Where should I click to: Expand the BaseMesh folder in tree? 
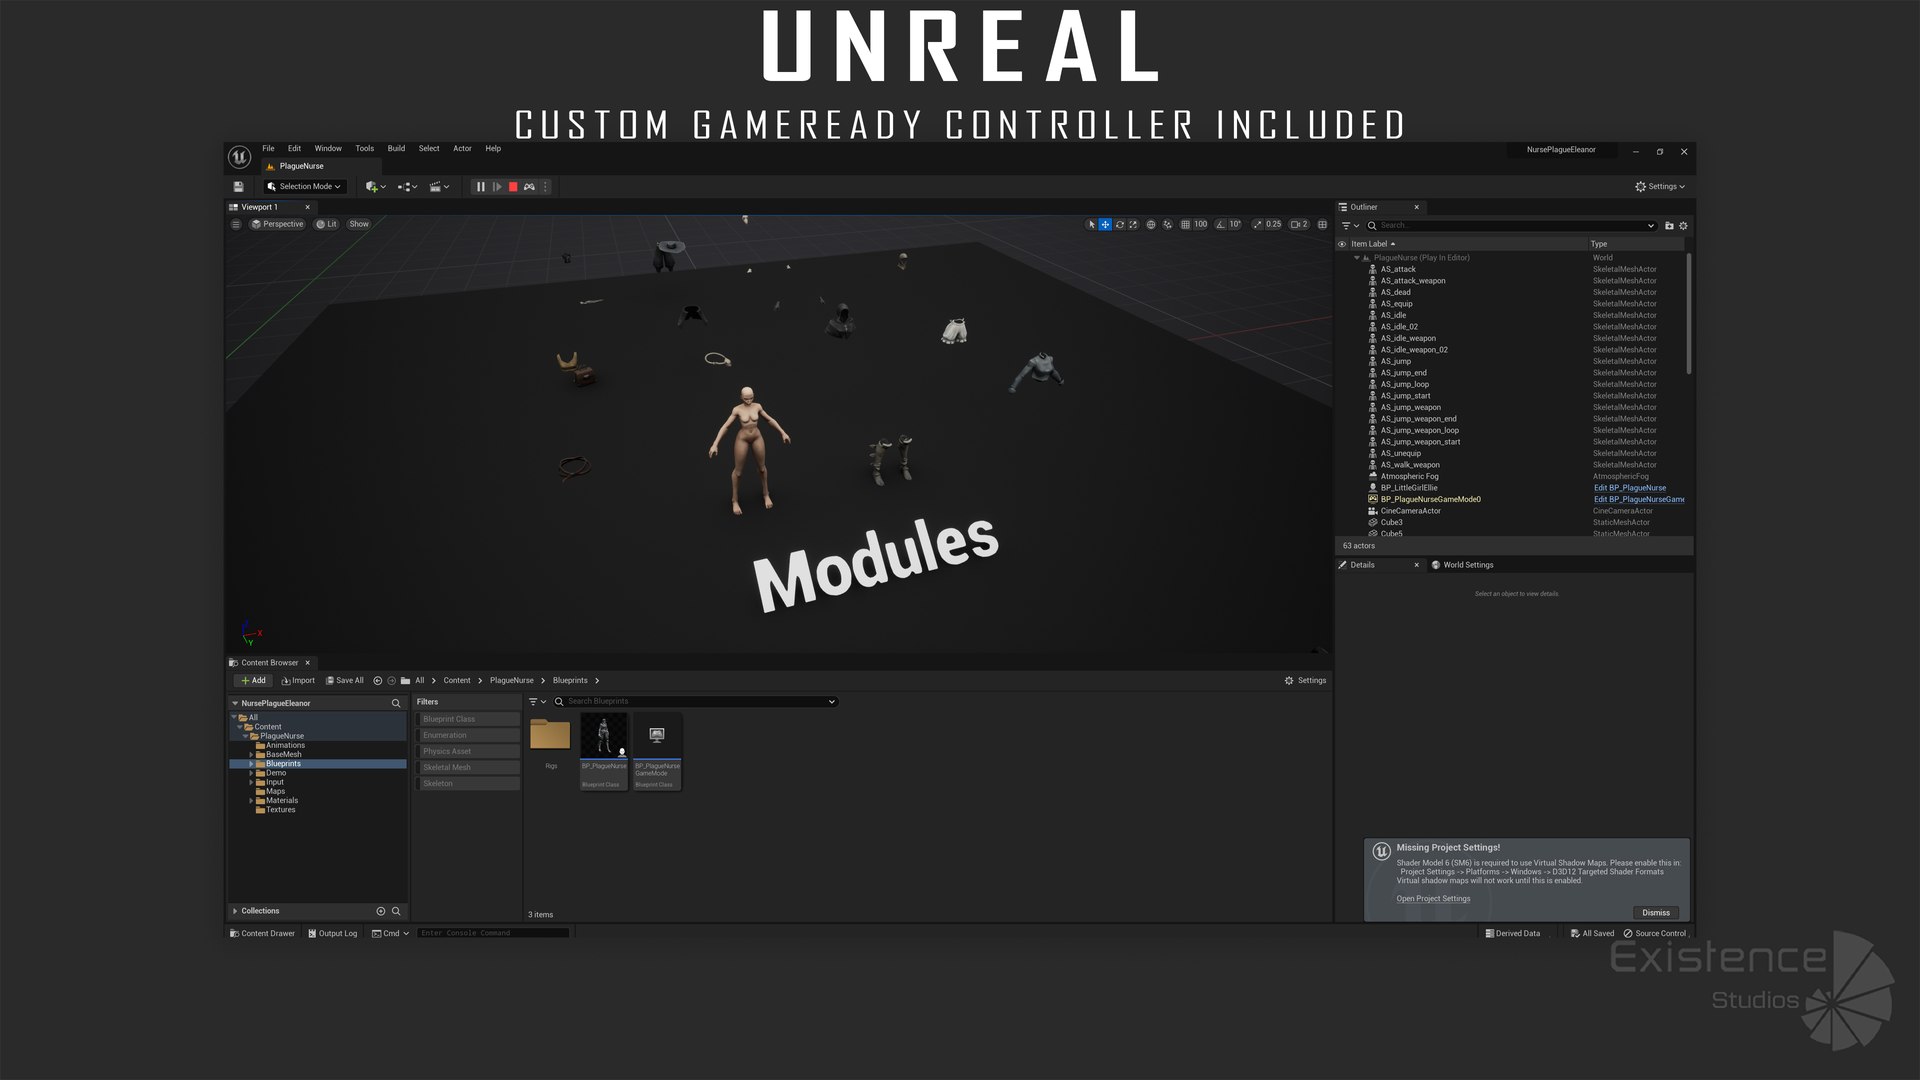(251, 755)
